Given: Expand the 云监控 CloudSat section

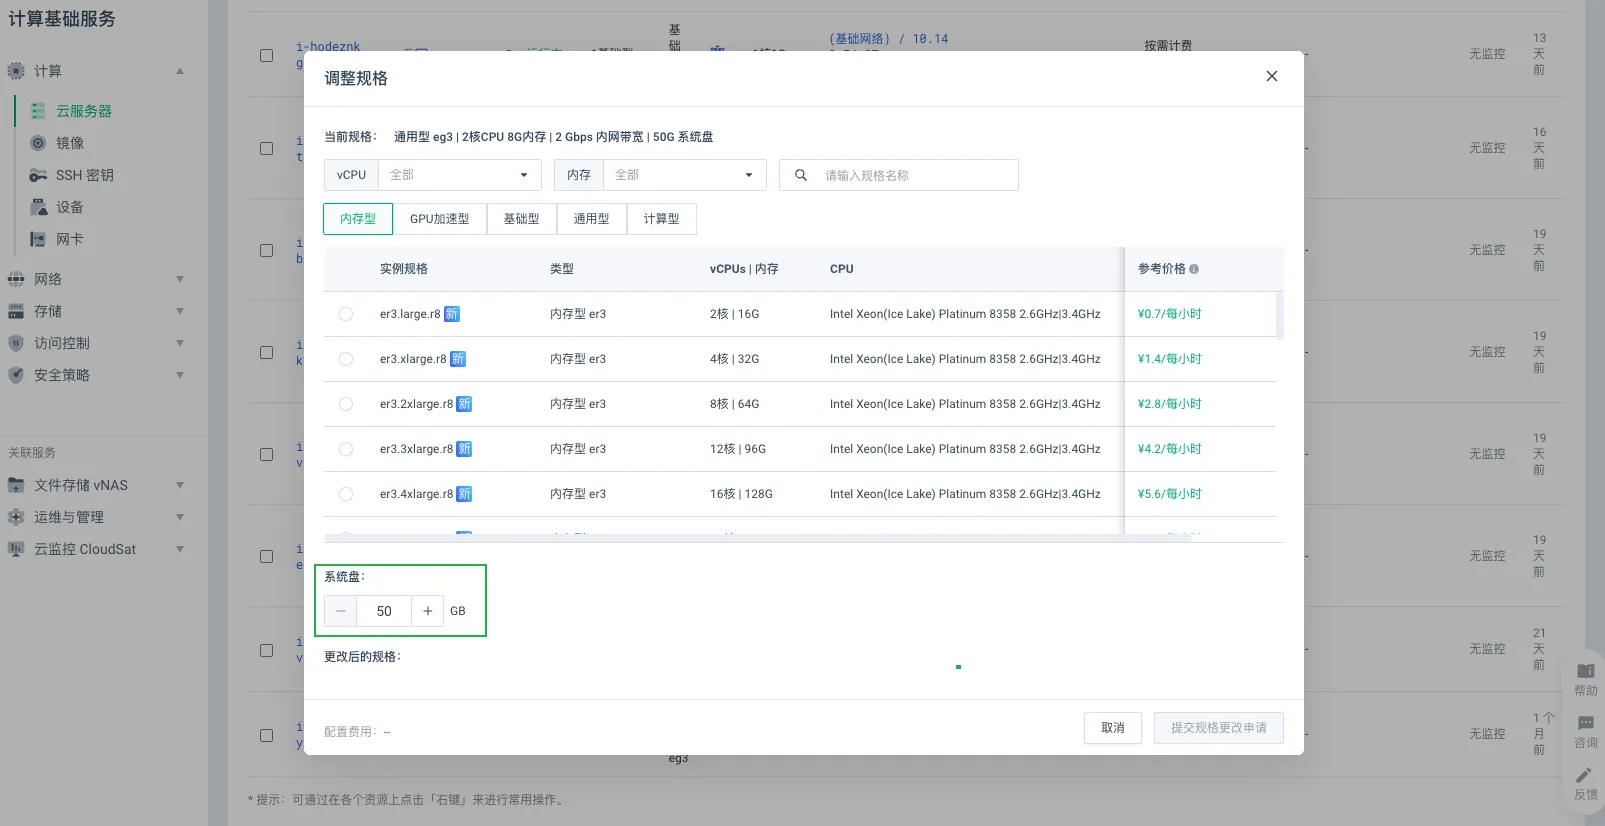Looking at the screenshot, I should (180, 549).
